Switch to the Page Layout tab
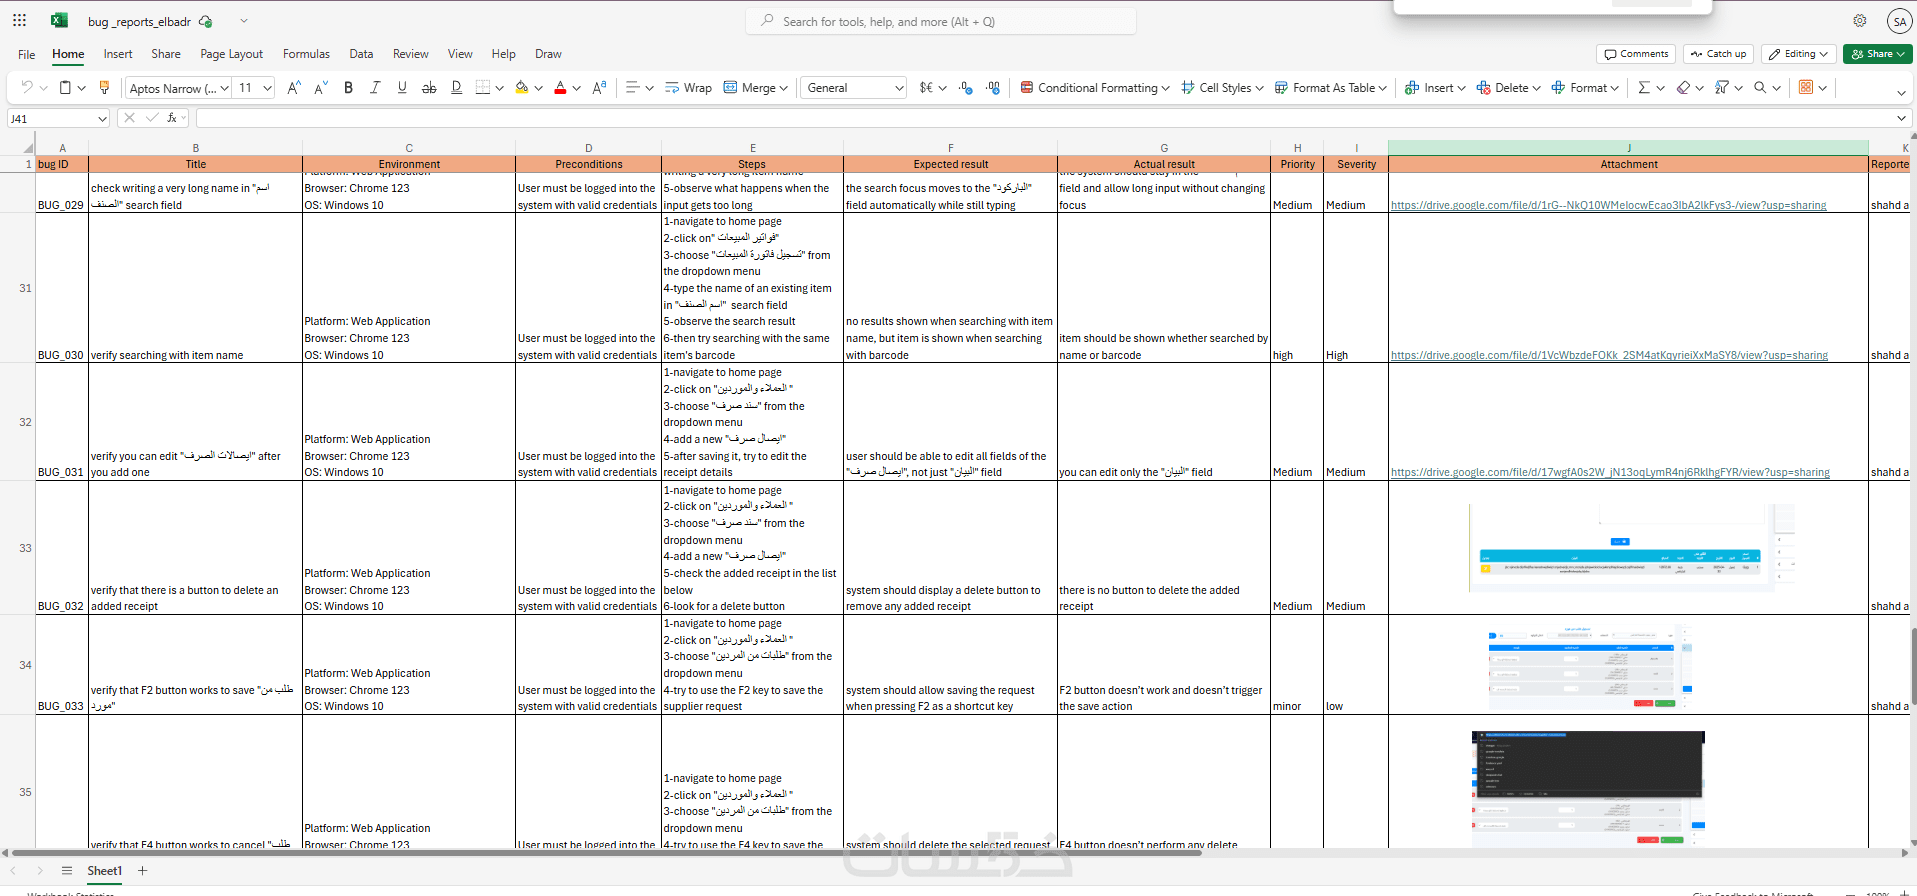This screenshot has height=896, width=1917. point(231,54)
